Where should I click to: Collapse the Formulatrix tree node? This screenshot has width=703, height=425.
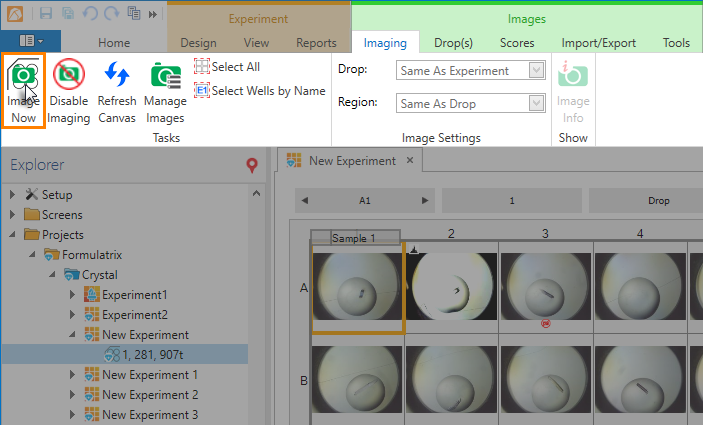click(32, 255)
